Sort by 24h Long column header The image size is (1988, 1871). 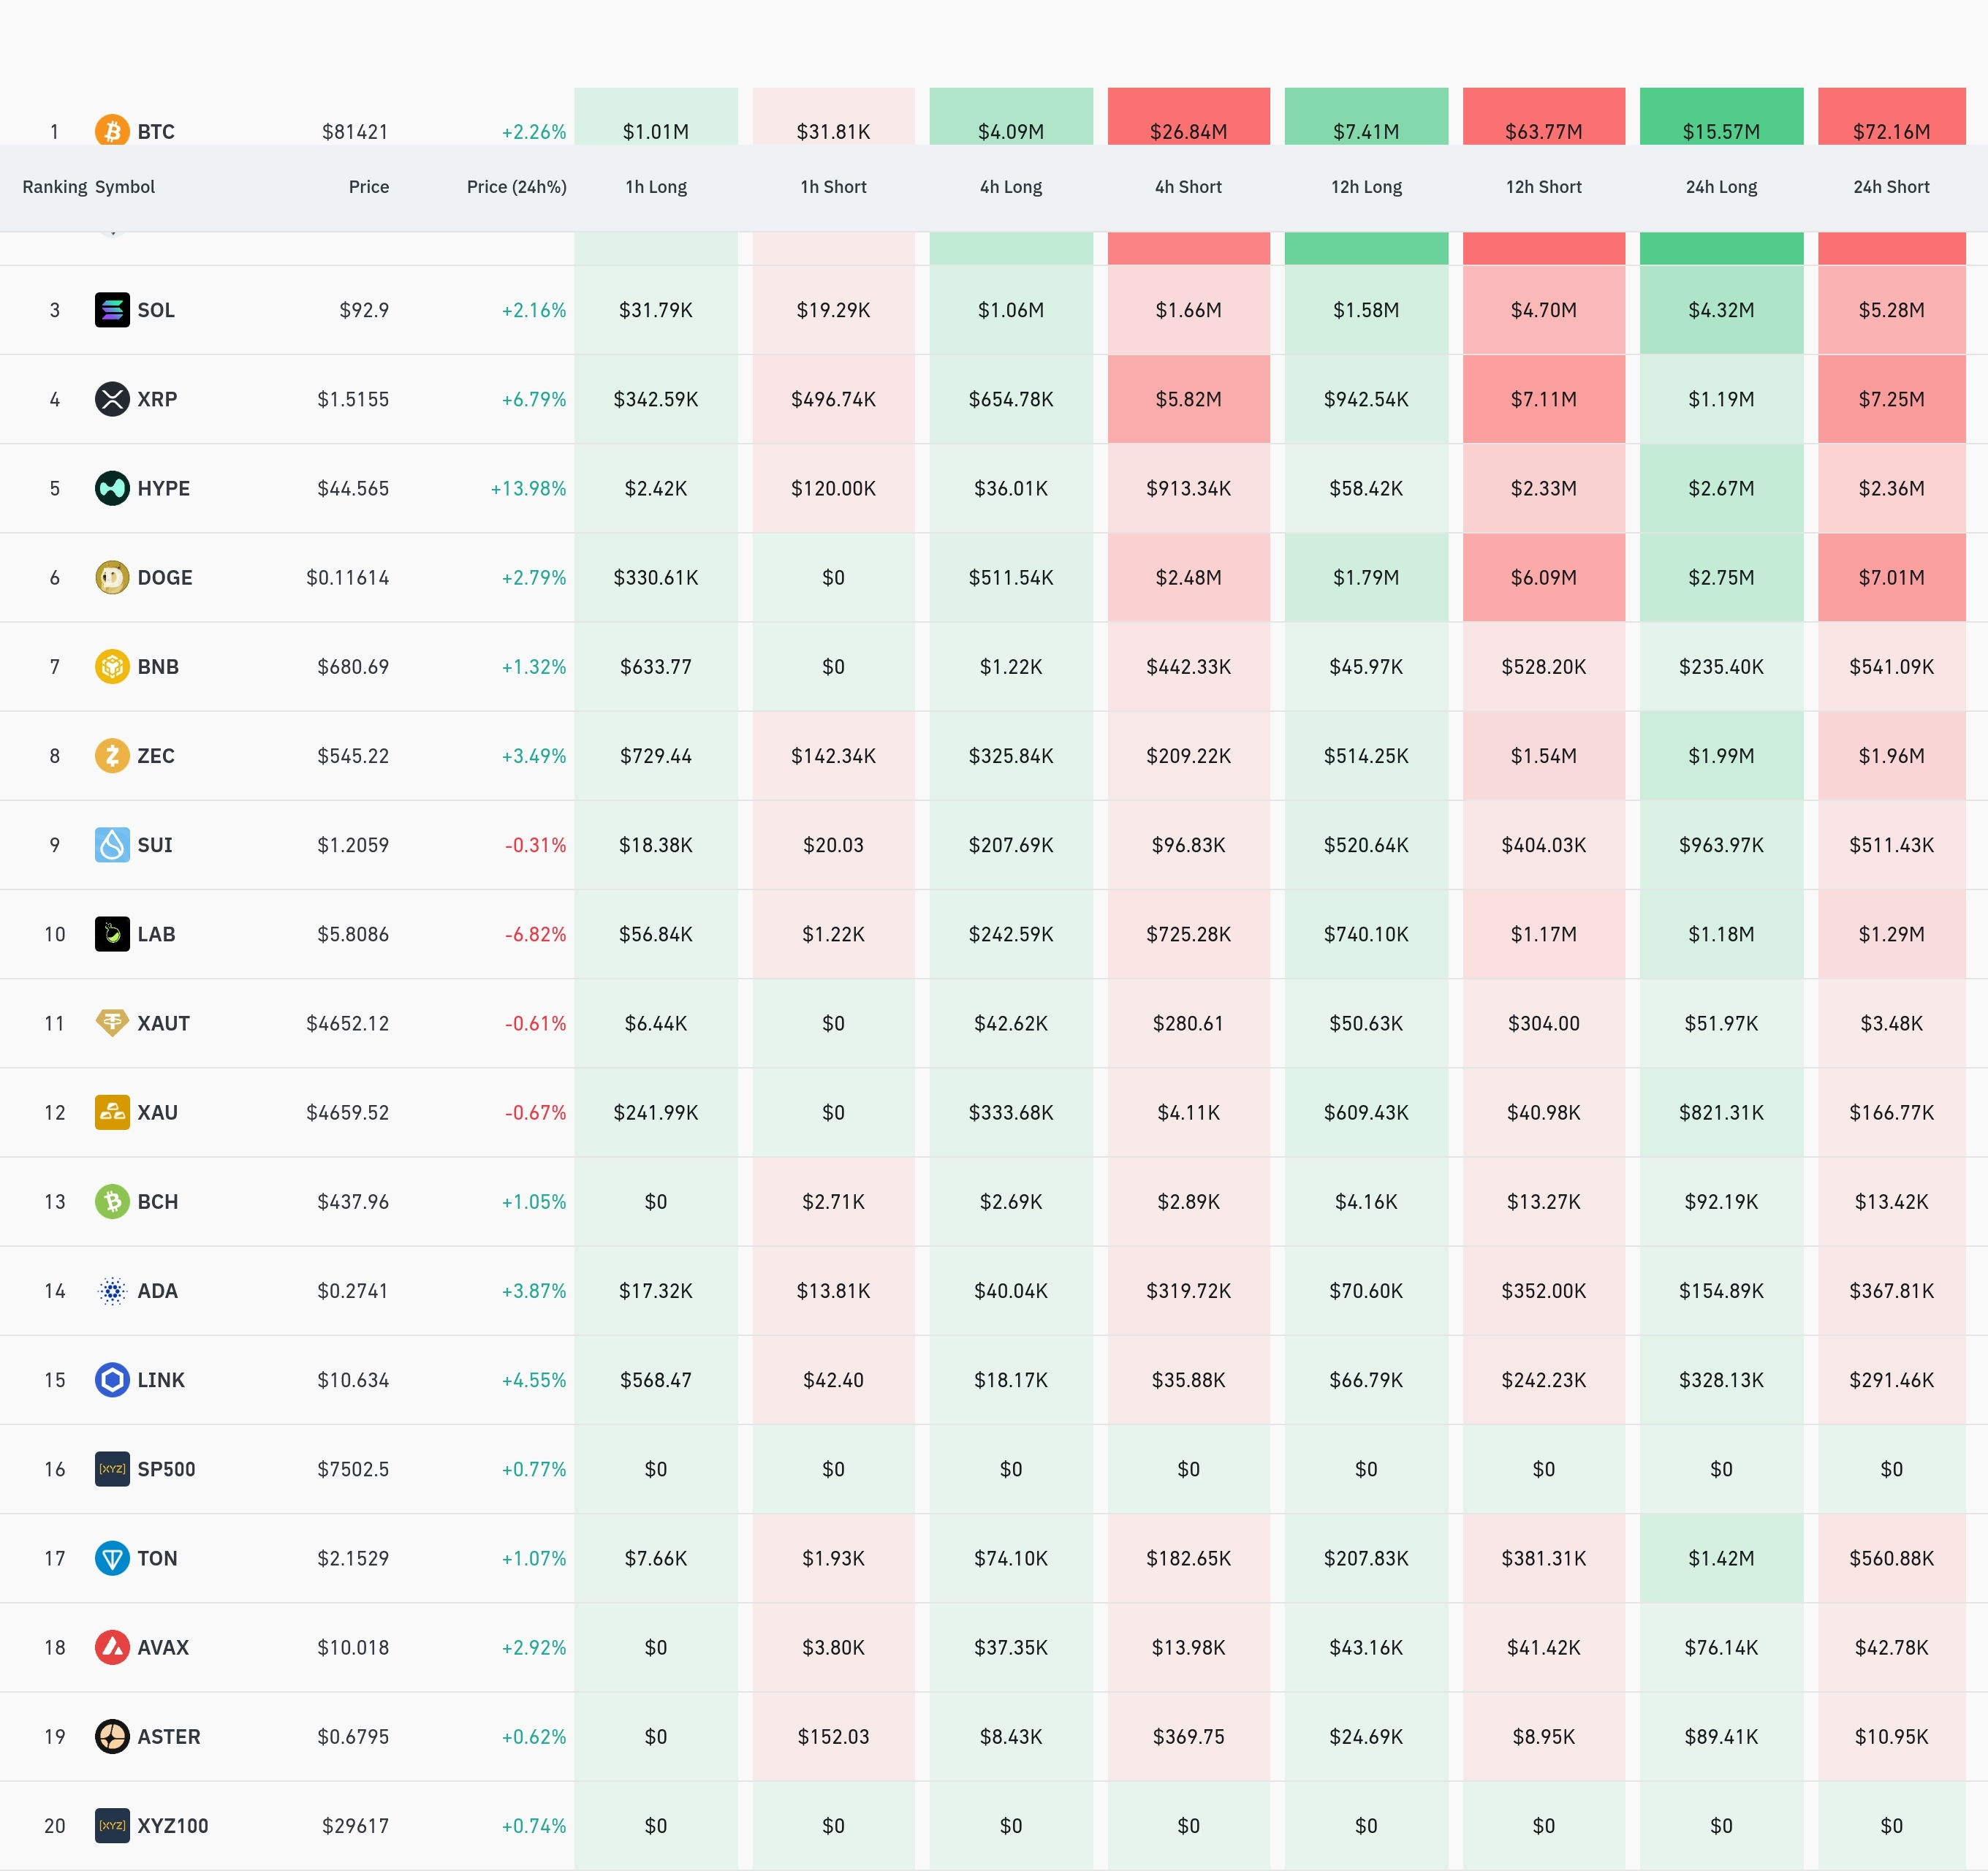[1721, 187]
